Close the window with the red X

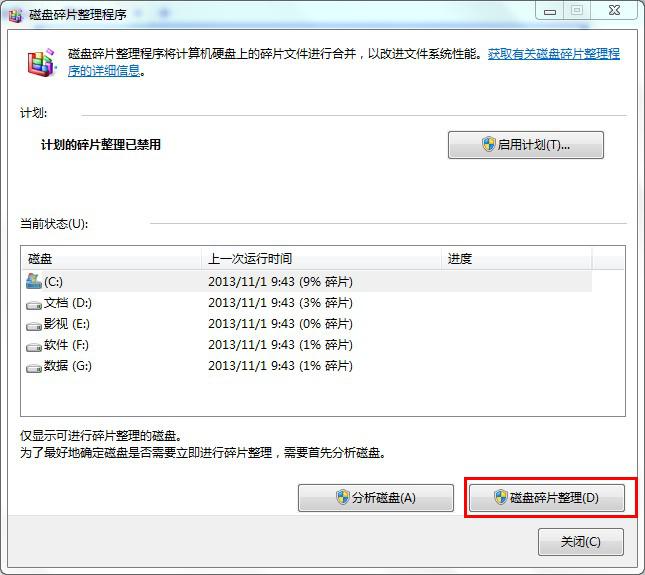pos(612,10)
